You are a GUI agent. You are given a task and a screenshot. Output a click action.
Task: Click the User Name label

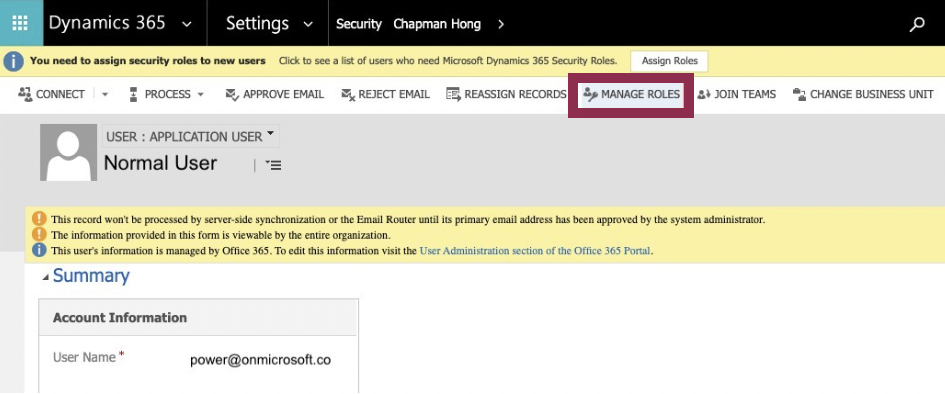pos(84,357)
